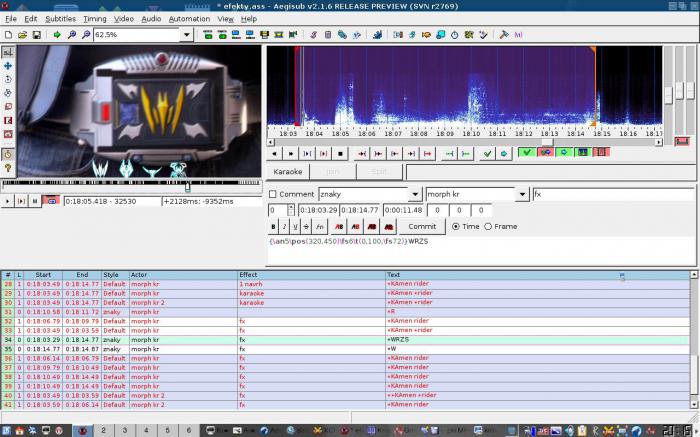Select the Rotate XY video tool
Image resolution: width=700 pixels, height=437 pixels.
[x=8, y=93]
